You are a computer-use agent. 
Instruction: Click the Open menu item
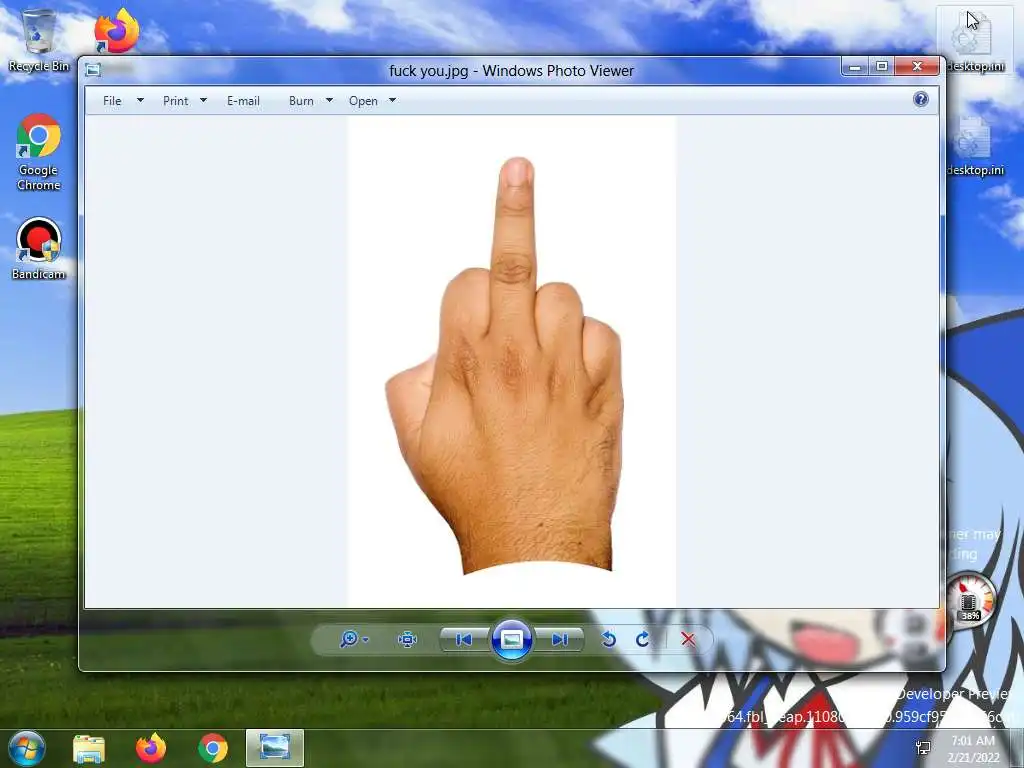(363, 101)
